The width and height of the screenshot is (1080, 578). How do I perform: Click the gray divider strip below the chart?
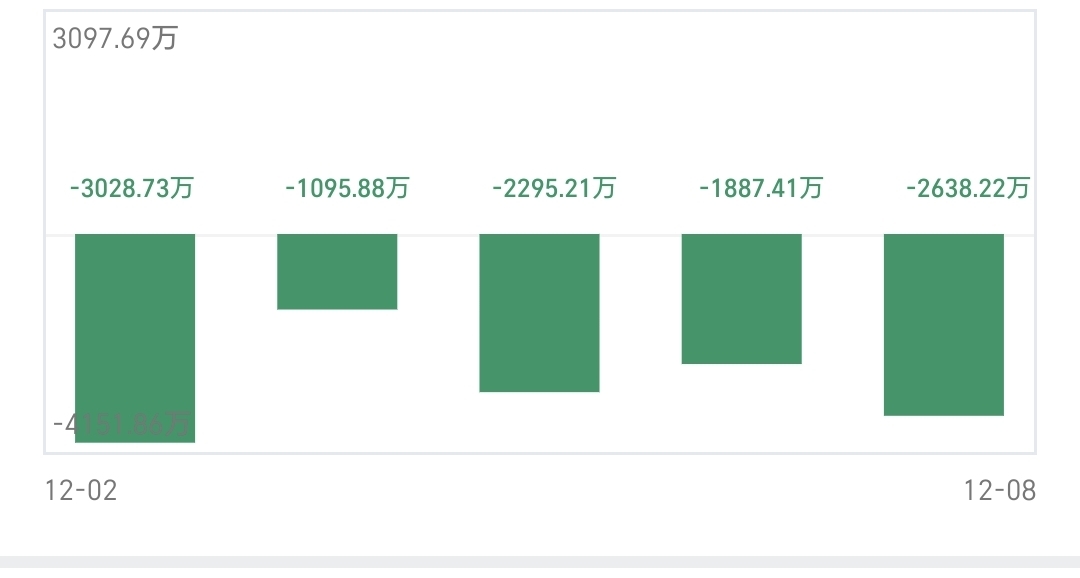tap(540, 564)
